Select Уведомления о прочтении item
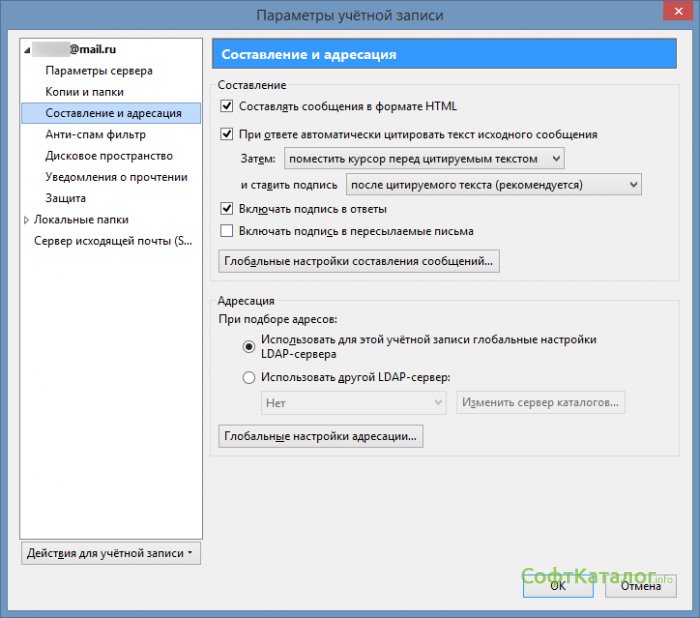 click(116, 177)
